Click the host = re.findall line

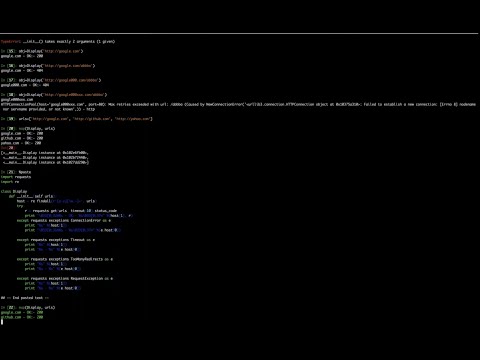click(57, 201)
